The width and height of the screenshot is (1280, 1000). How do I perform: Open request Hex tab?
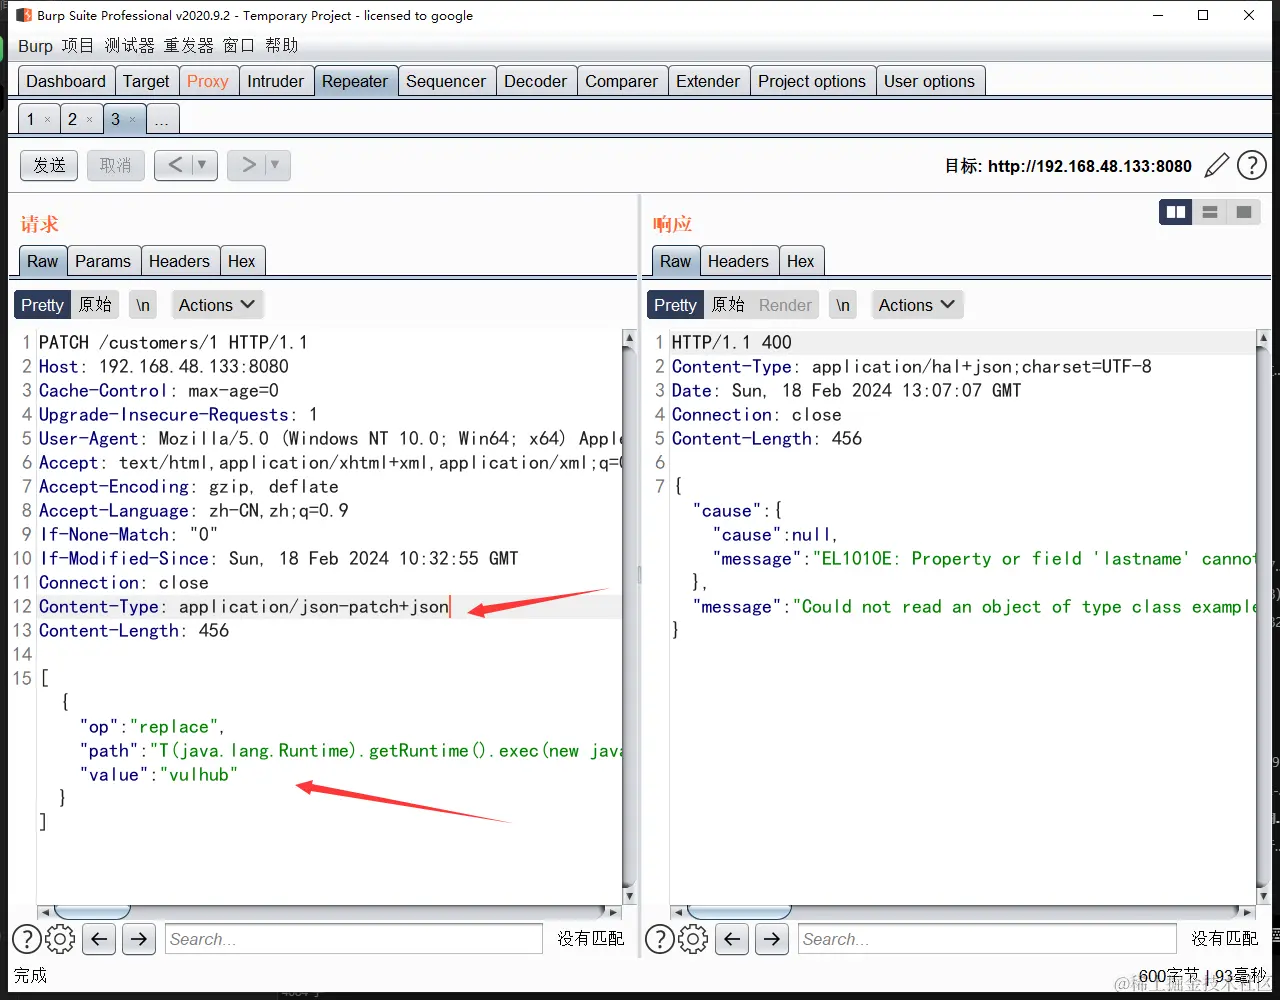[x=242, y=261]
